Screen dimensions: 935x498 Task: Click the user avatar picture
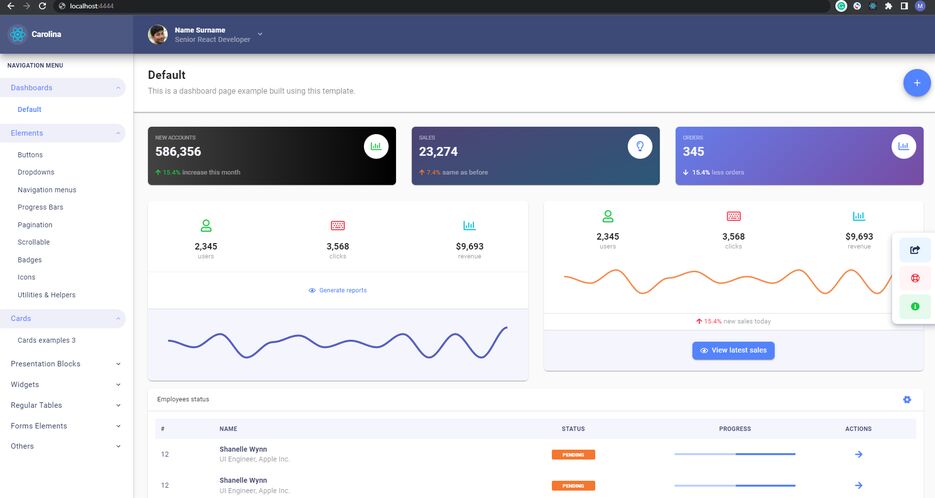pyautogui.click(x=158, y=35)
